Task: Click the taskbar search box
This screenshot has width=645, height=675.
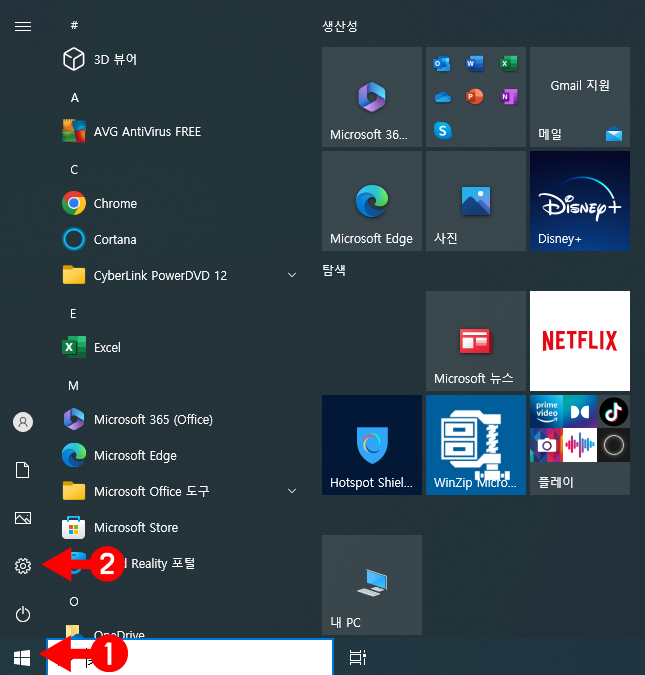Action: [x=190, y=657]
